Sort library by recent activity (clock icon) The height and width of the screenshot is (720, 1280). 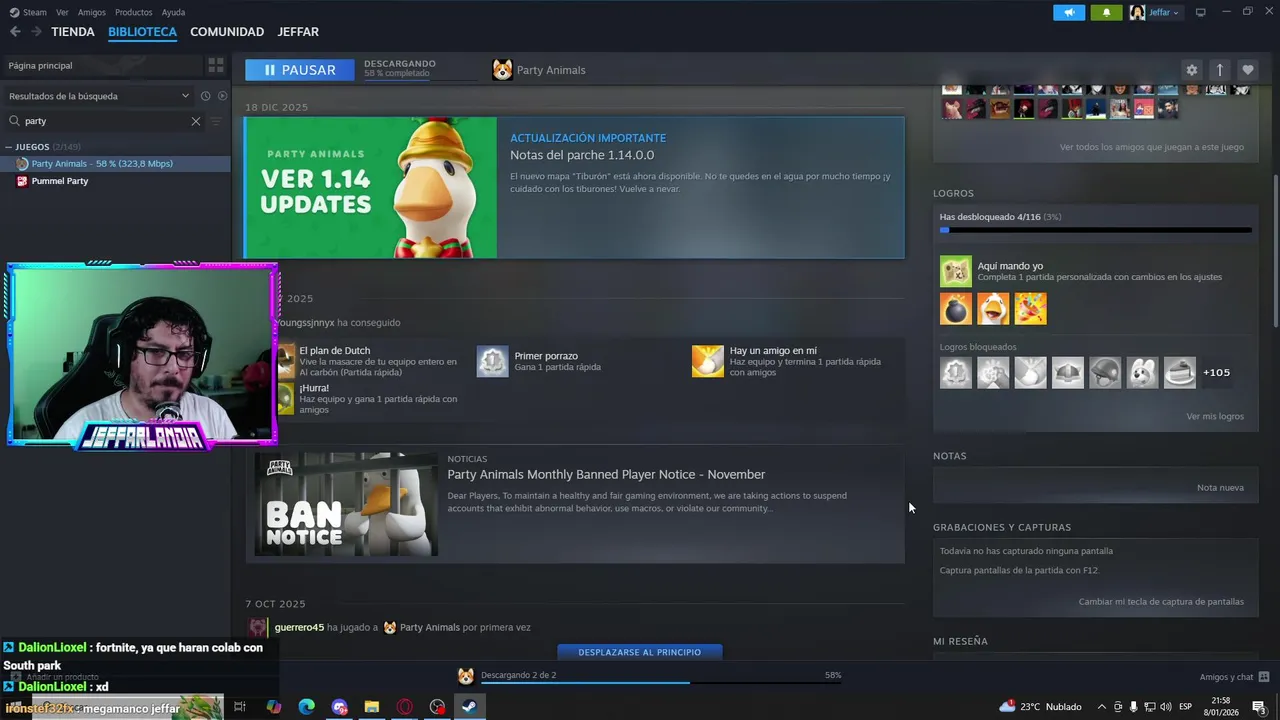tap(205, 96)
